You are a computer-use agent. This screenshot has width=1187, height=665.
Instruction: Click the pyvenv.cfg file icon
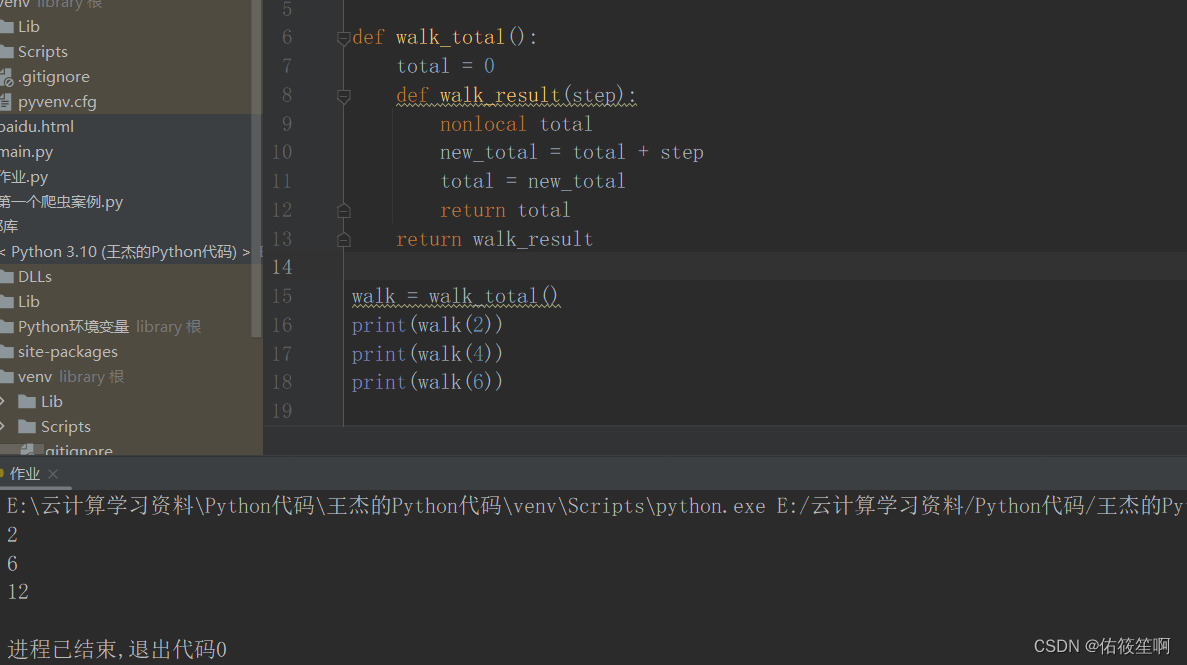[6, 101]
